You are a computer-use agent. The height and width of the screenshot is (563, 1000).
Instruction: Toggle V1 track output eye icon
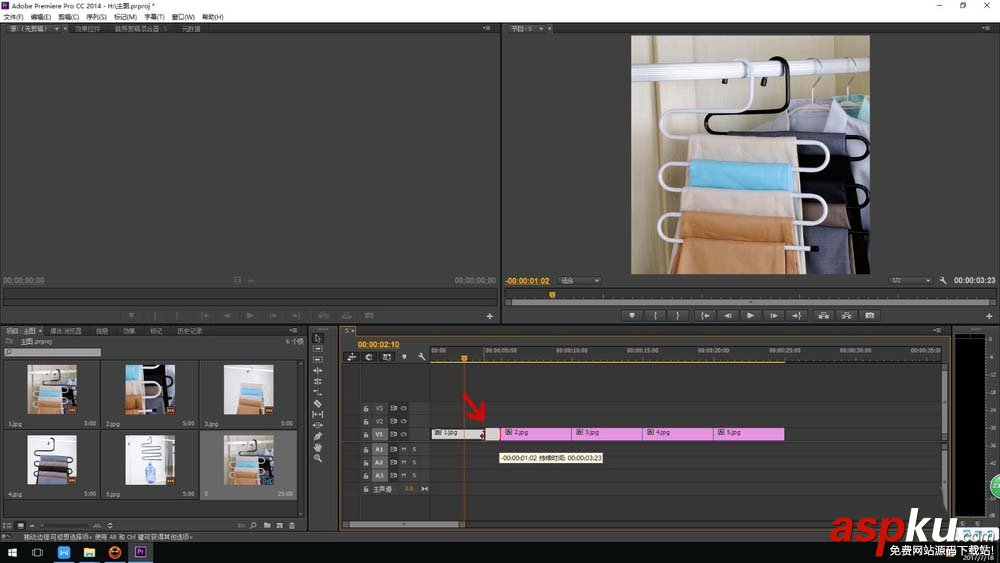pos(404,434)
